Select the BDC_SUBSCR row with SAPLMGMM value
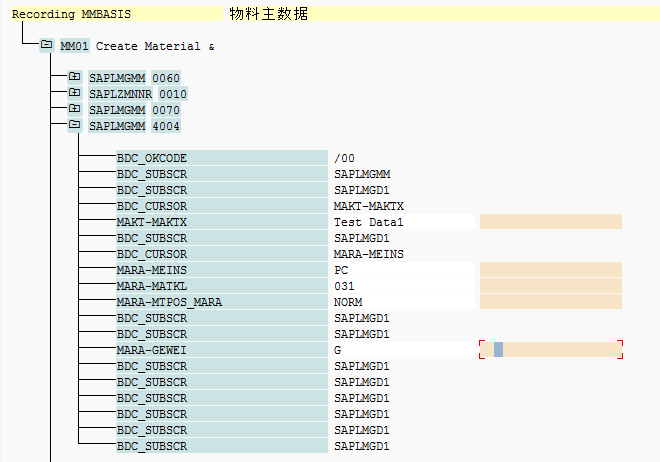This screenshot has height=462, width=660. 222,174
